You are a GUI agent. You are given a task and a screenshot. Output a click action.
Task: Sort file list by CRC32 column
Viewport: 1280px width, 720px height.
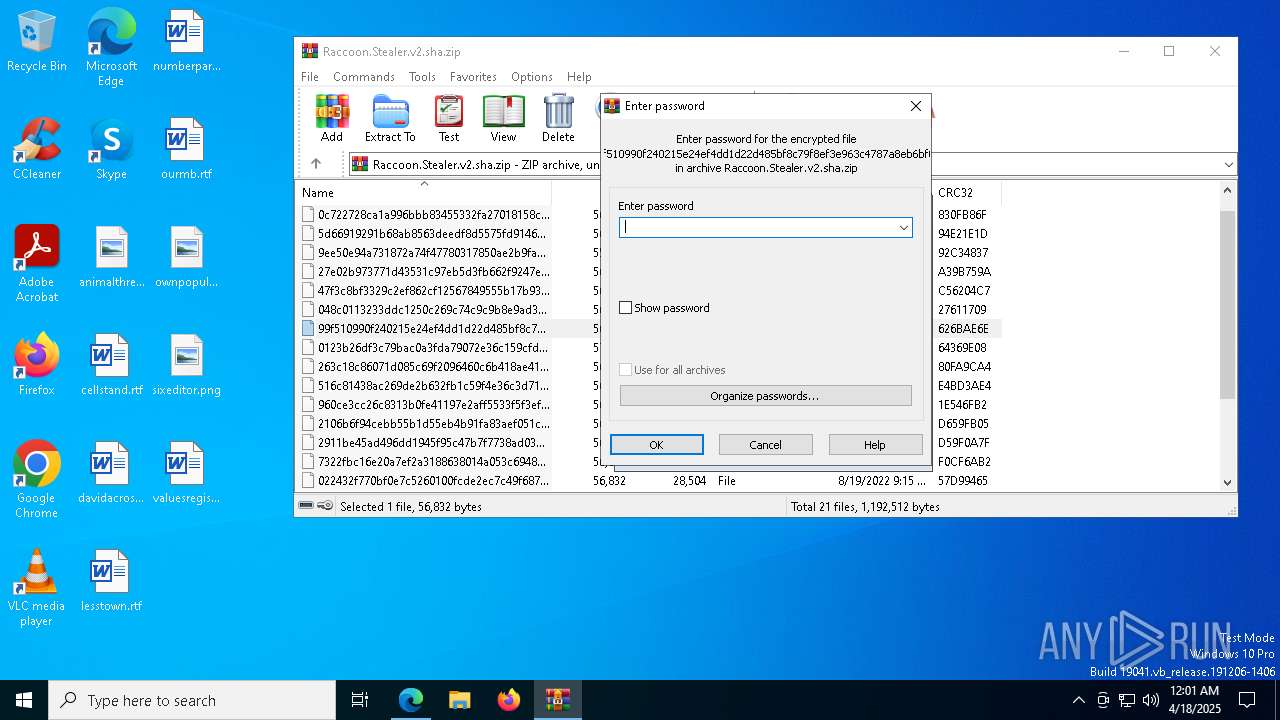[x=967, y=192]
